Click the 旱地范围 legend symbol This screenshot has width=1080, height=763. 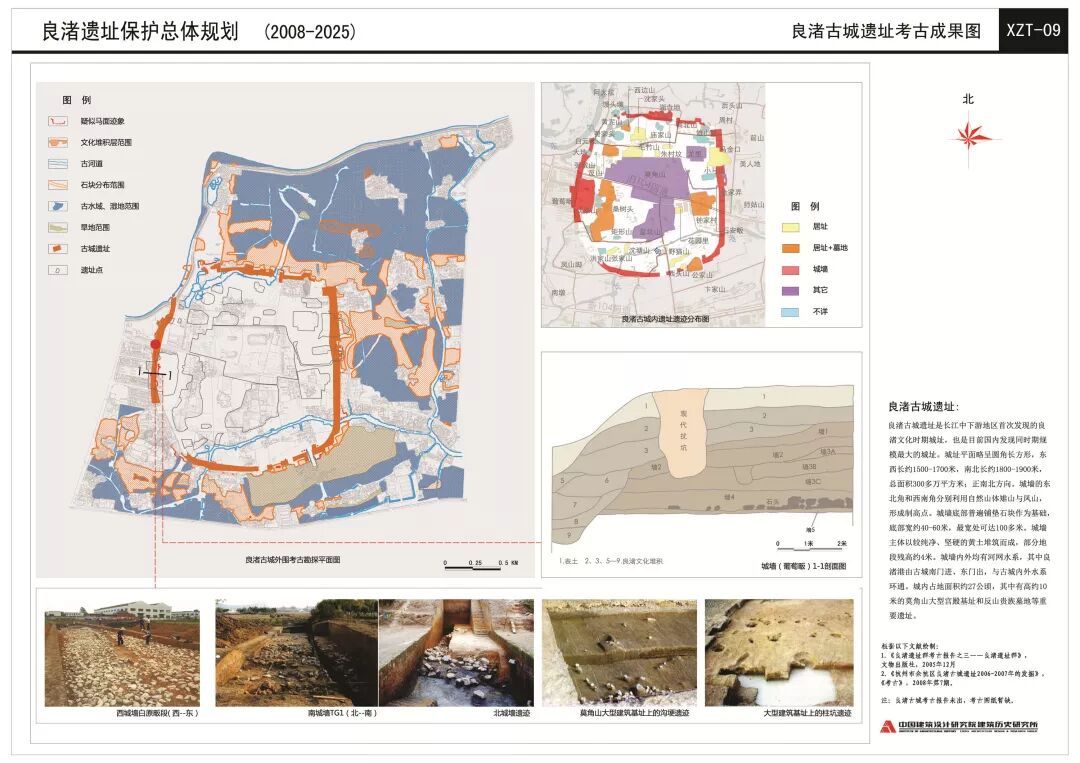pyautogui.click(x=58, y=227)
